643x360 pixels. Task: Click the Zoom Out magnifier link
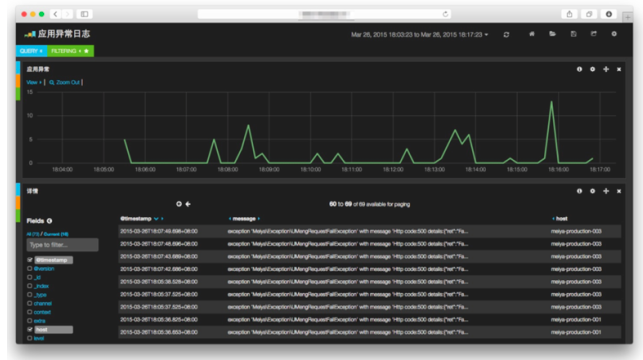coord(64,82)
